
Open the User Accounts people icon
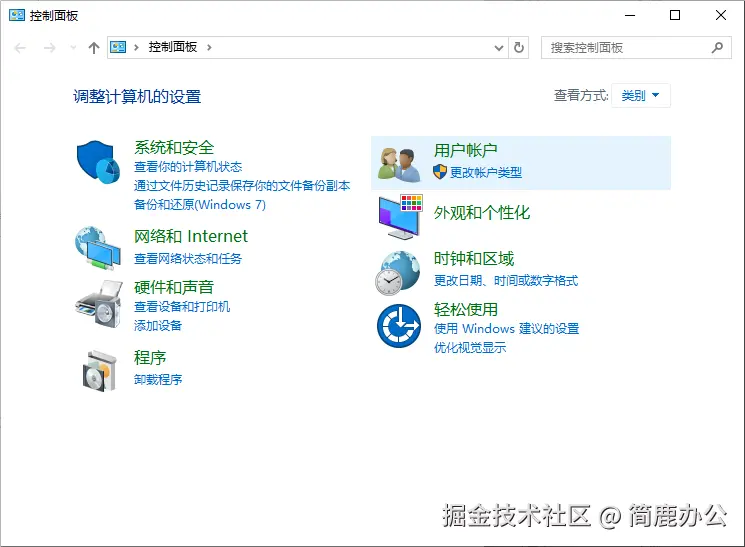click(399, 164)
